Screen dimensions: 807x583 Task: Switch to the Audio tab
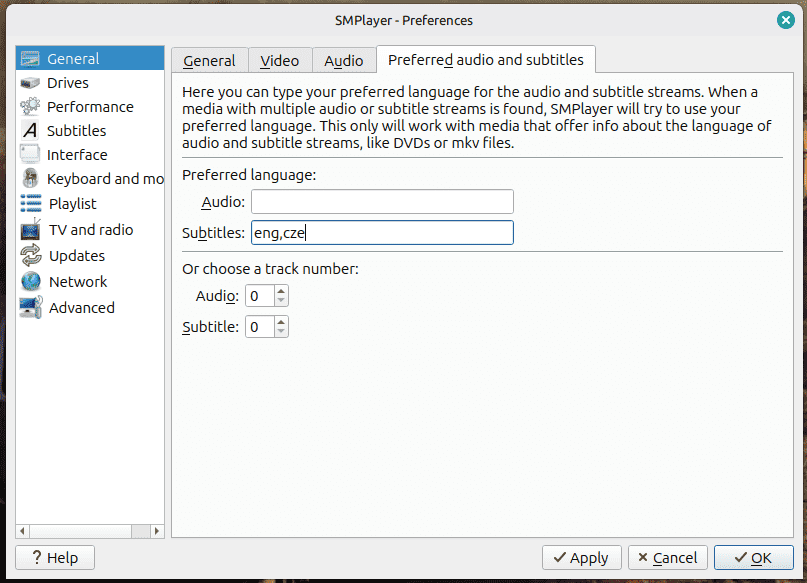(x=344, y=61)
